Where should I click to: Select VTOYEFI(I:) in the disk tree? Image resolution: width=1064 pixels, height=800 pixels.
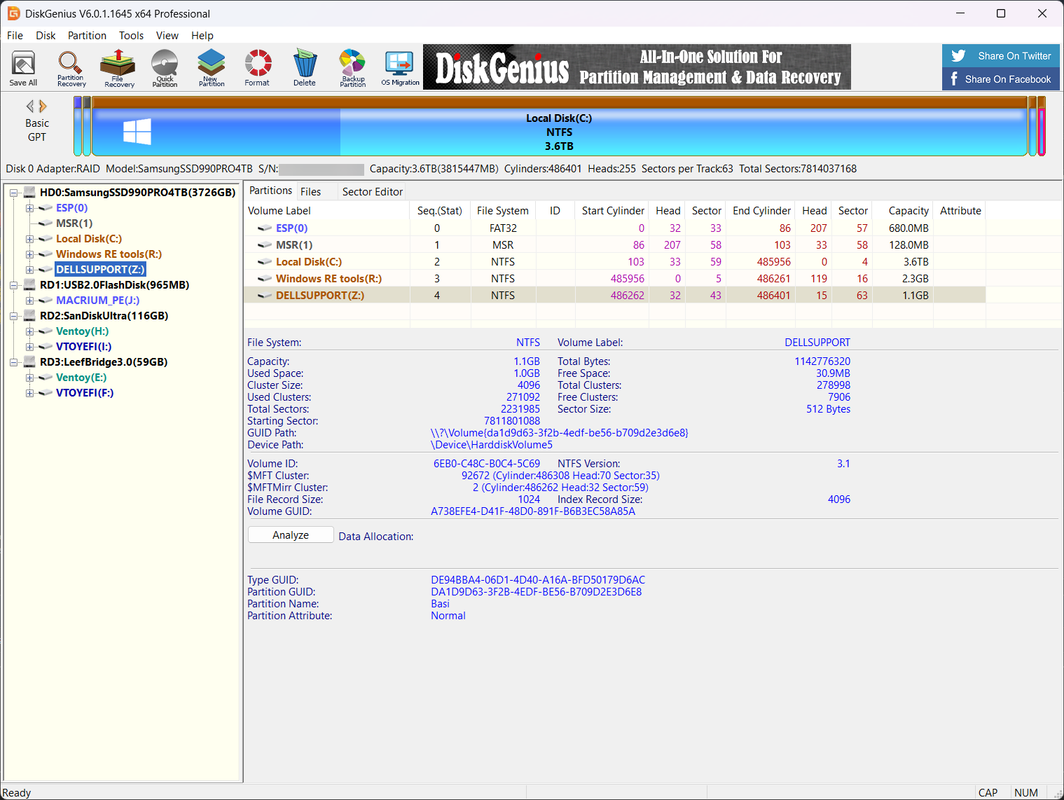(83, 347)
